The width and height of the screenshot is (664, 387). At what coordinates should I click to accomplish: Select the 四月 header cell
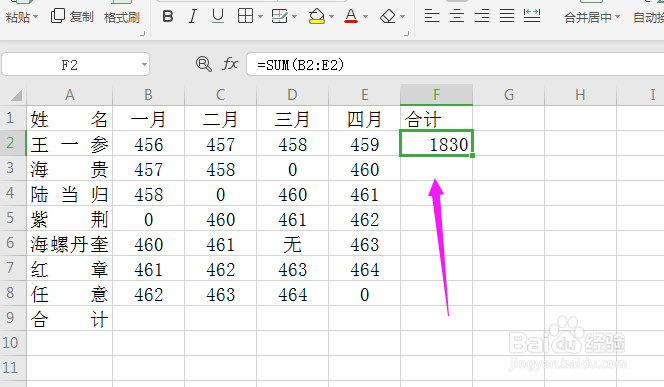365,118
